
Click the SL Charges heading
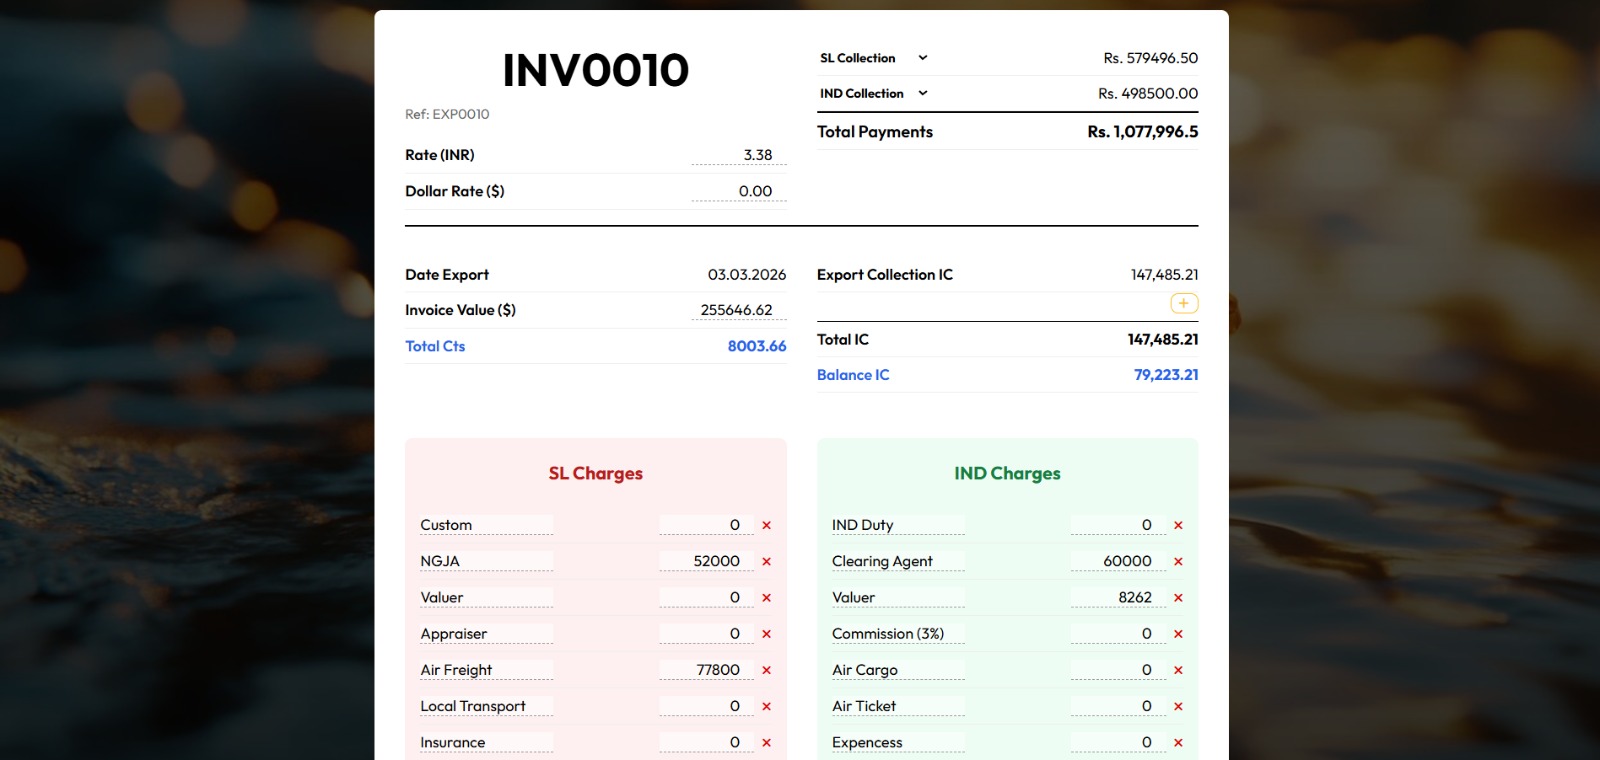coord(596,474)
